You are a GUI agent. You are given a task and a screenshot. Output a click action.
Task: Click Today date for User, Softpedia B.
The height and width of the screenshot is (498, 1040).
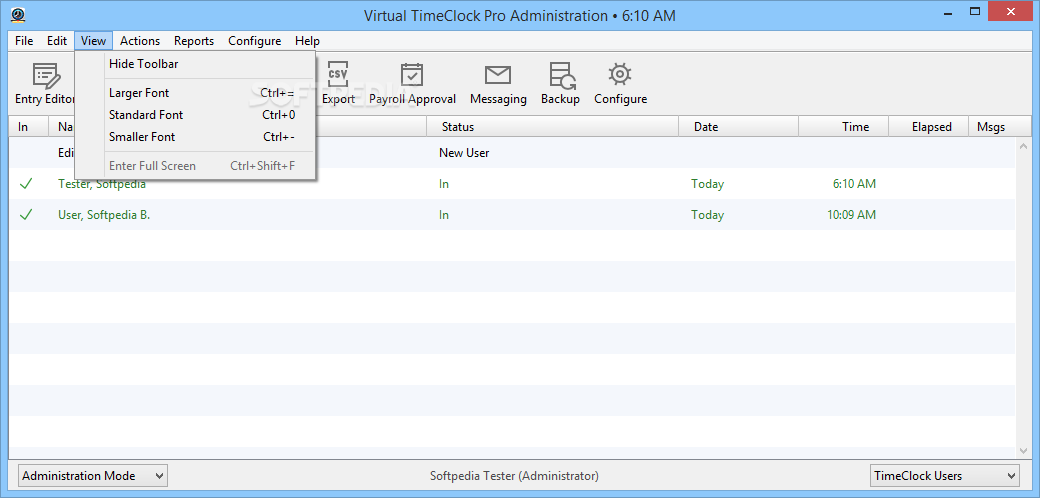[x=707, y=215]
